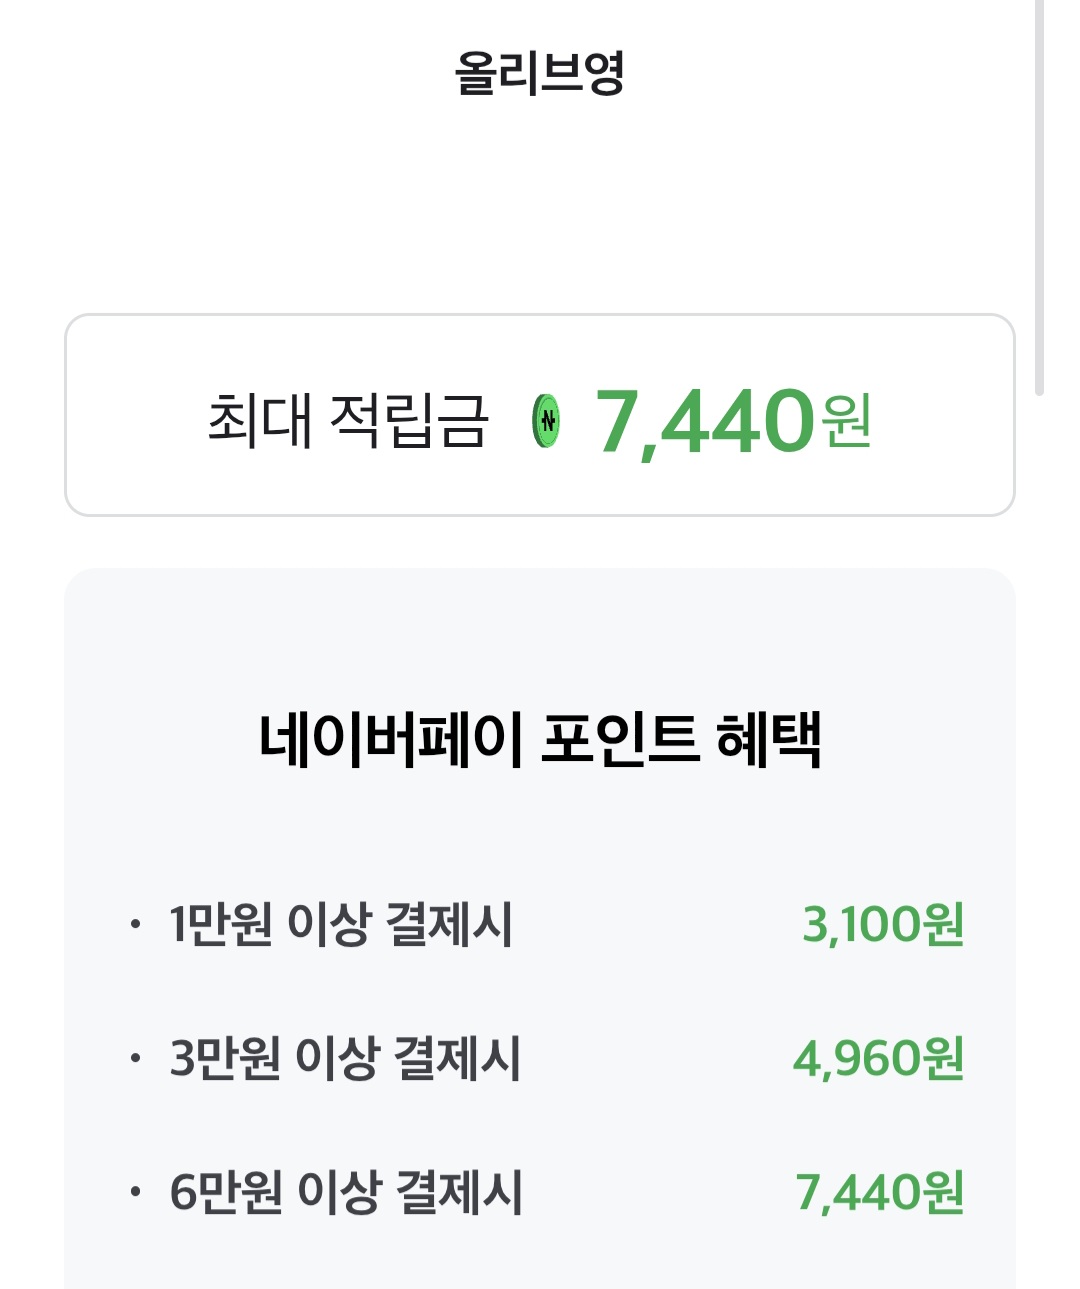
Task: Select the 네이버페이 포인트 혜택 heading
Action: click(x=540, y=740)
